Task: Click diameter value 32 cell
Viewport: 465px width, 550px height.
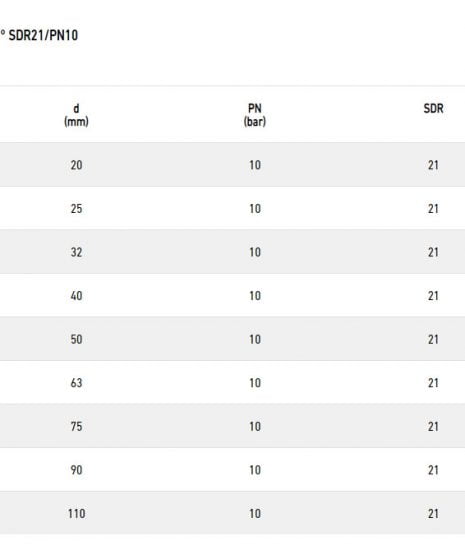Action: point(76,252)
